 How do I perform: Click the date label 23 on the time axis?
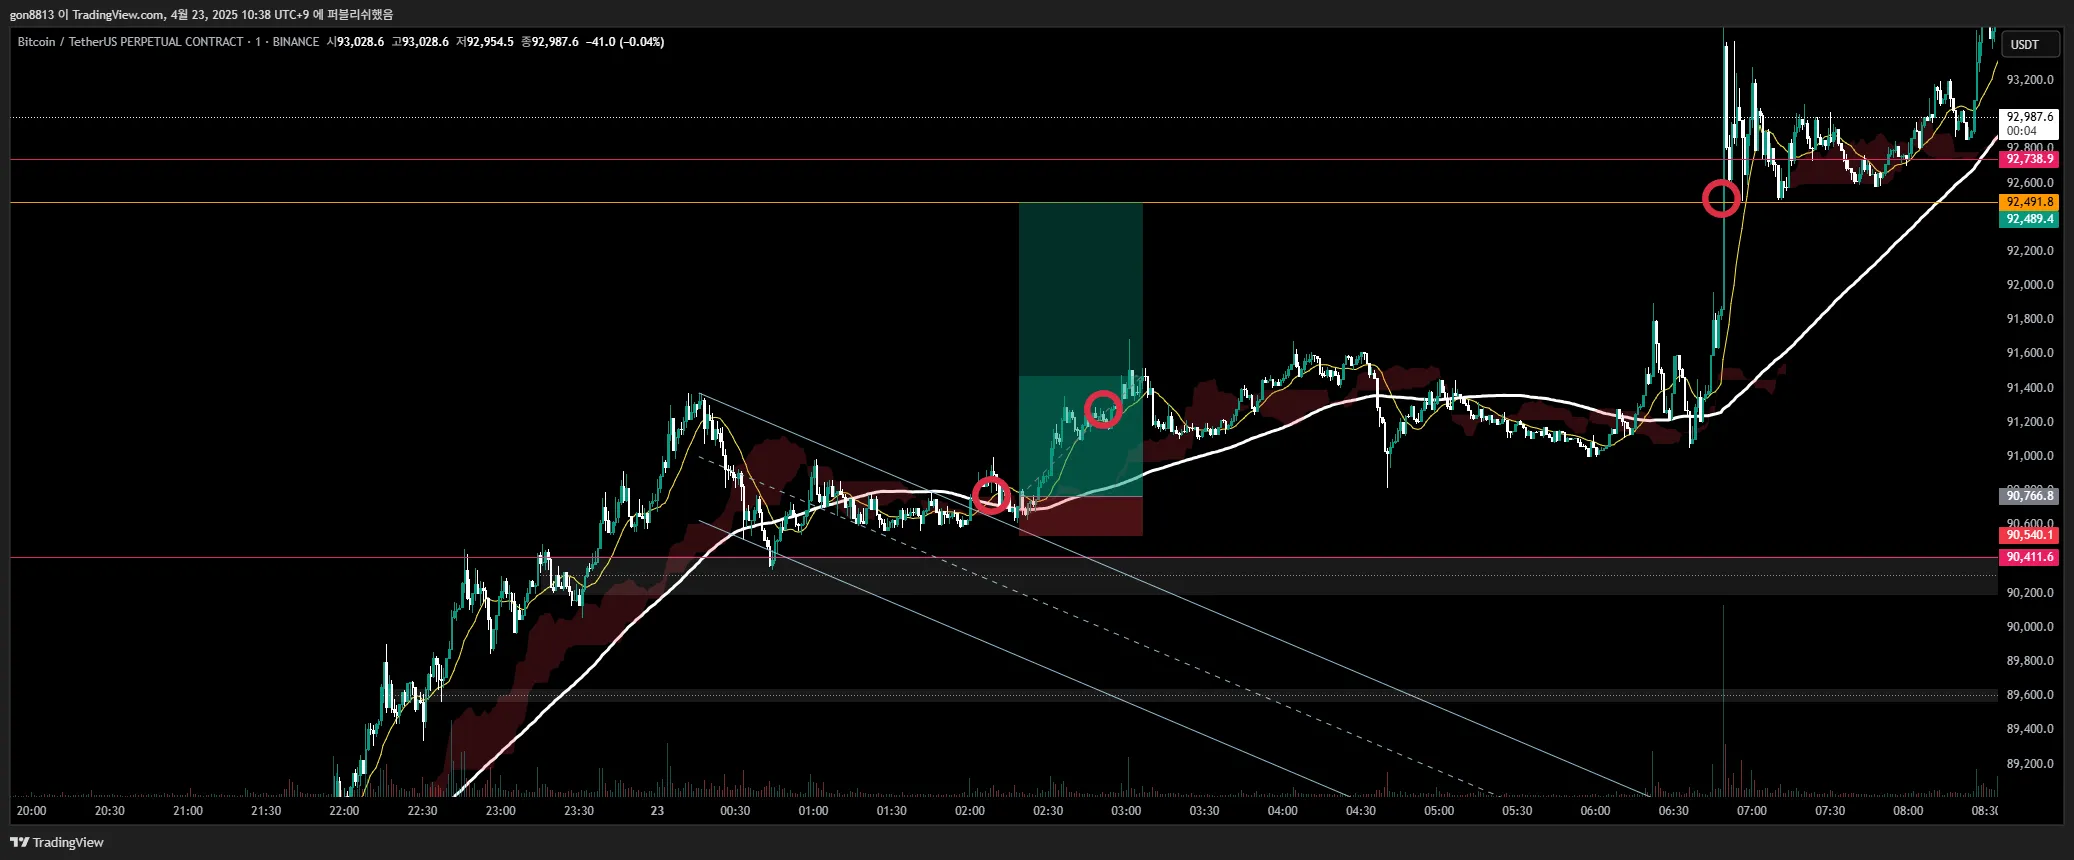pos(657,811)
